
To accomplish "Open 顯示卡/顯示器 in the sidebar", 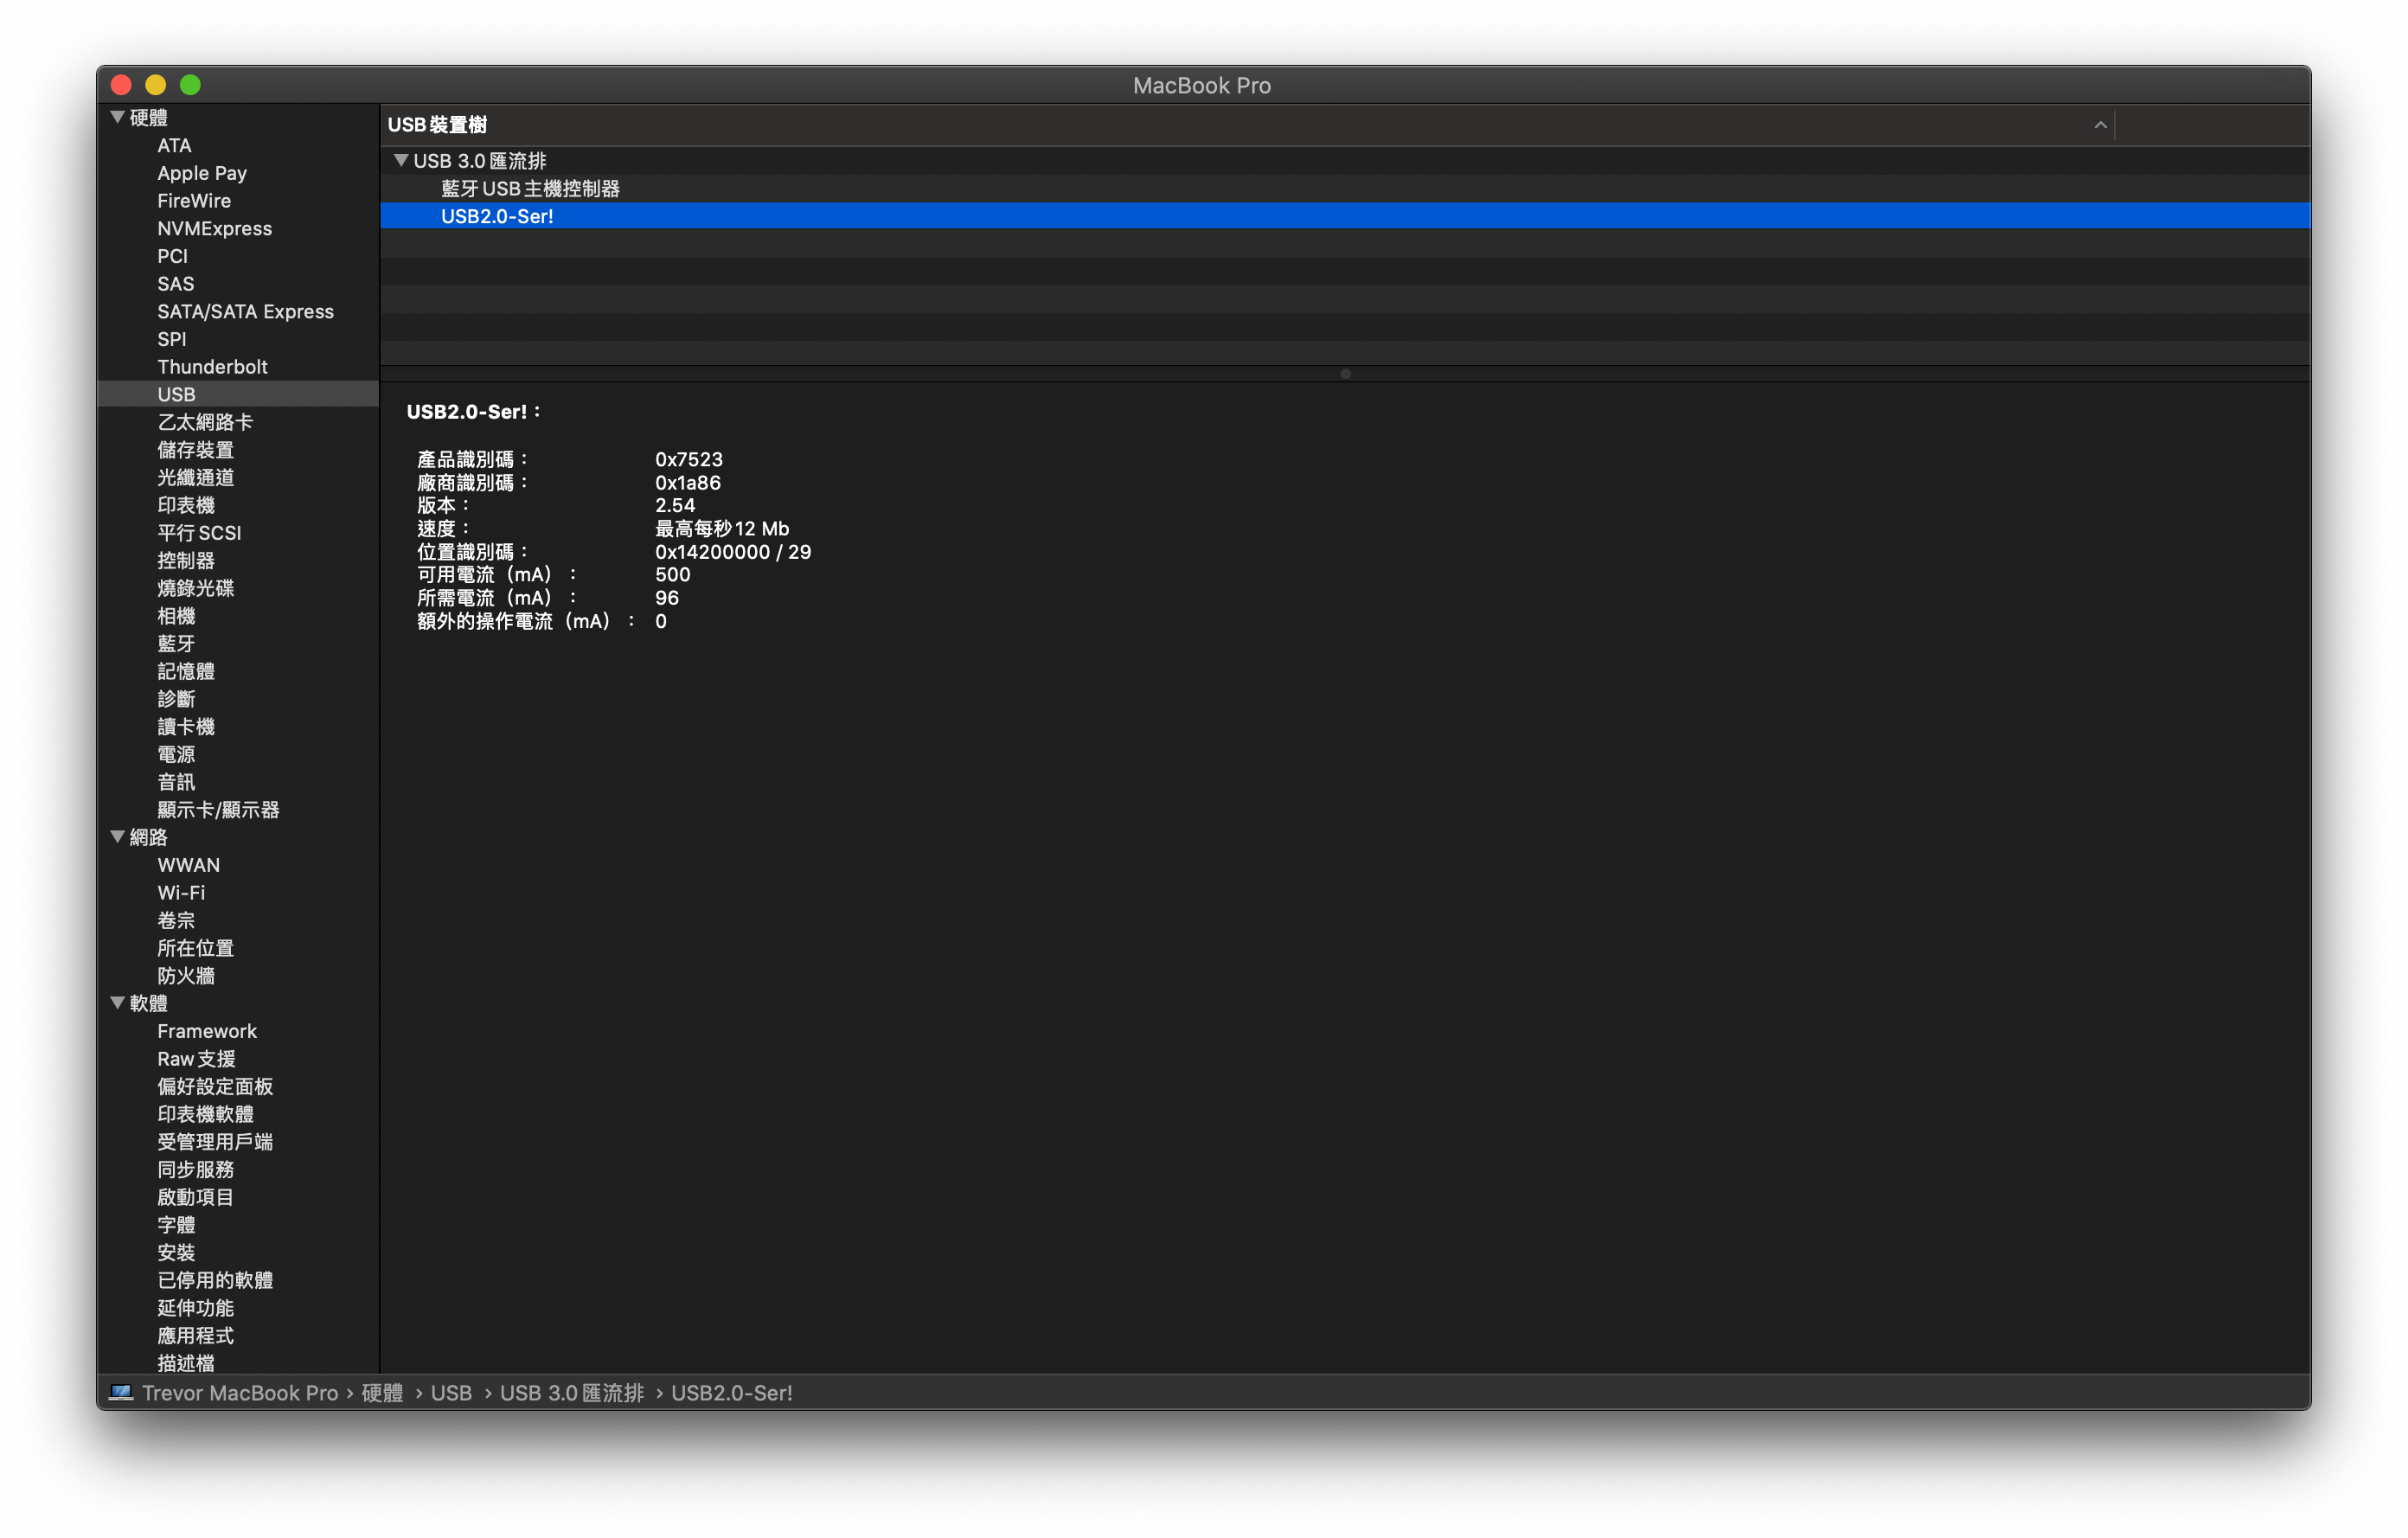I will (218, 810).
